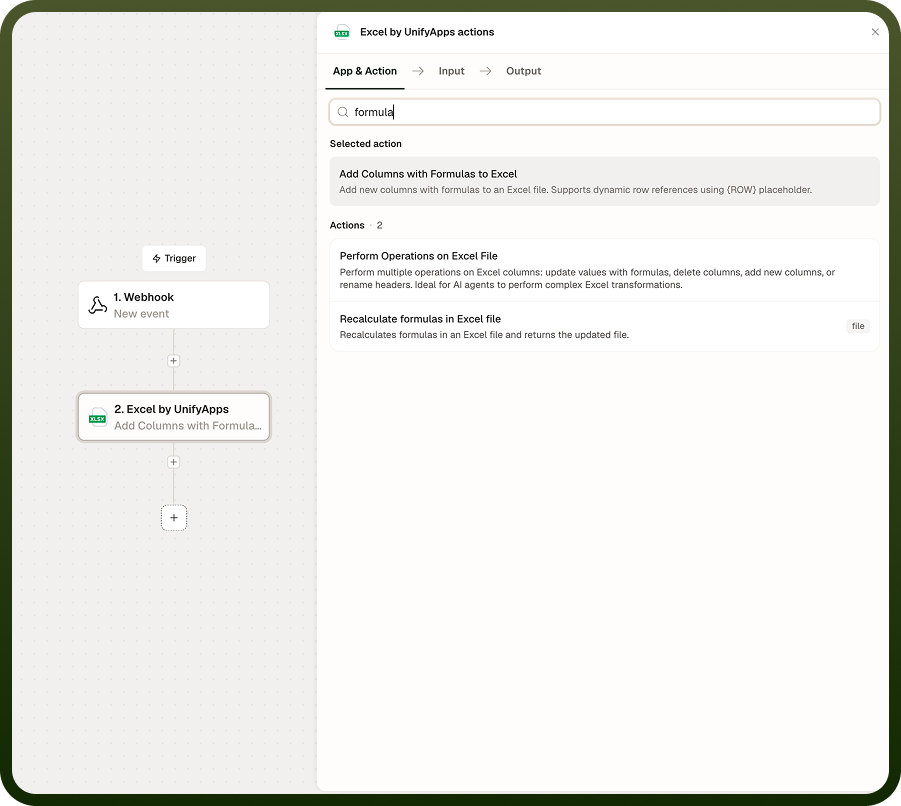Click the search magnifier icon
Screen dimensions: 901x806
[x=343, y=112]
